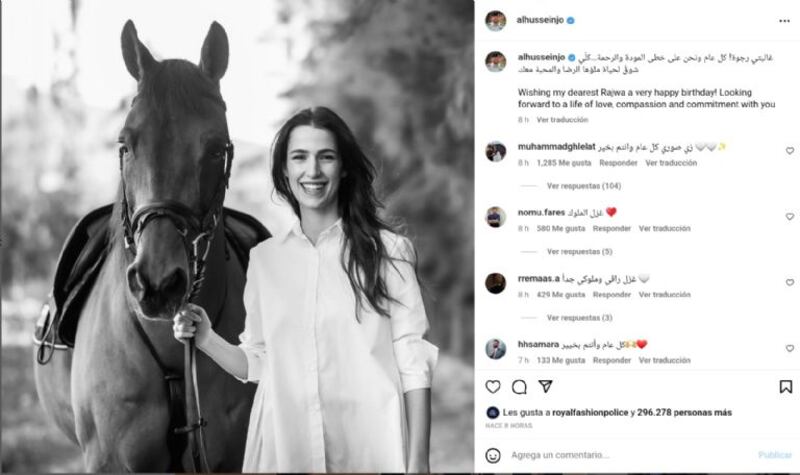Screen dimensions: 800x475
Task: Click Ver traducción under the caption
Action: point(562,119)
